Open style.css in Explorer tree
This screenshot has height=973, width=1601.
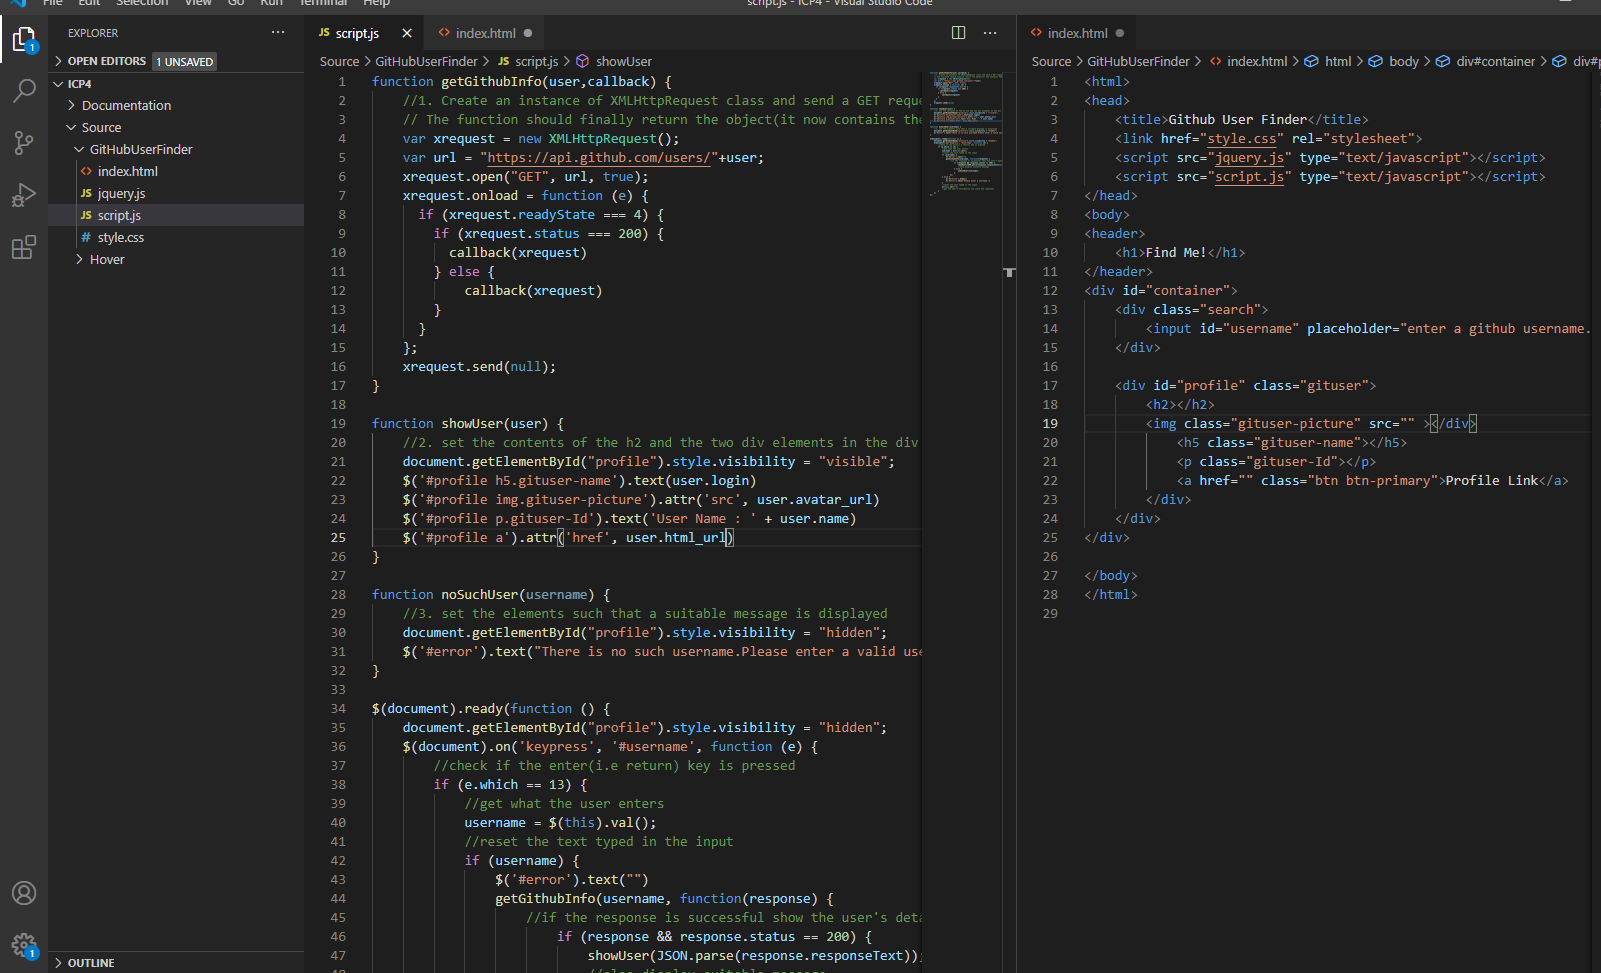point(120,237)
